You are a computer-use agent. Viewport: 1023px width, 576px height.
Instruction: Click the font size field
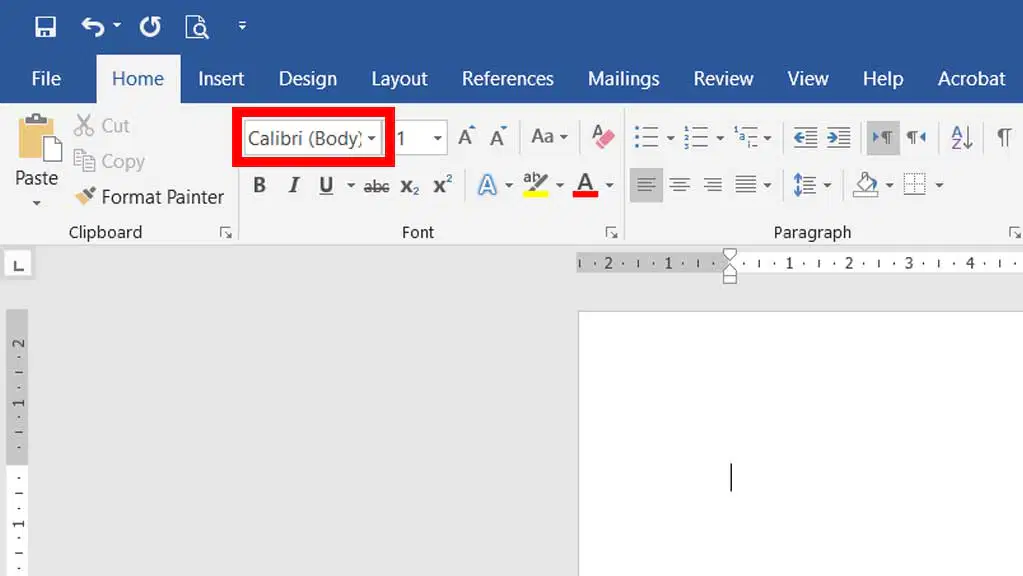[412, 138]
